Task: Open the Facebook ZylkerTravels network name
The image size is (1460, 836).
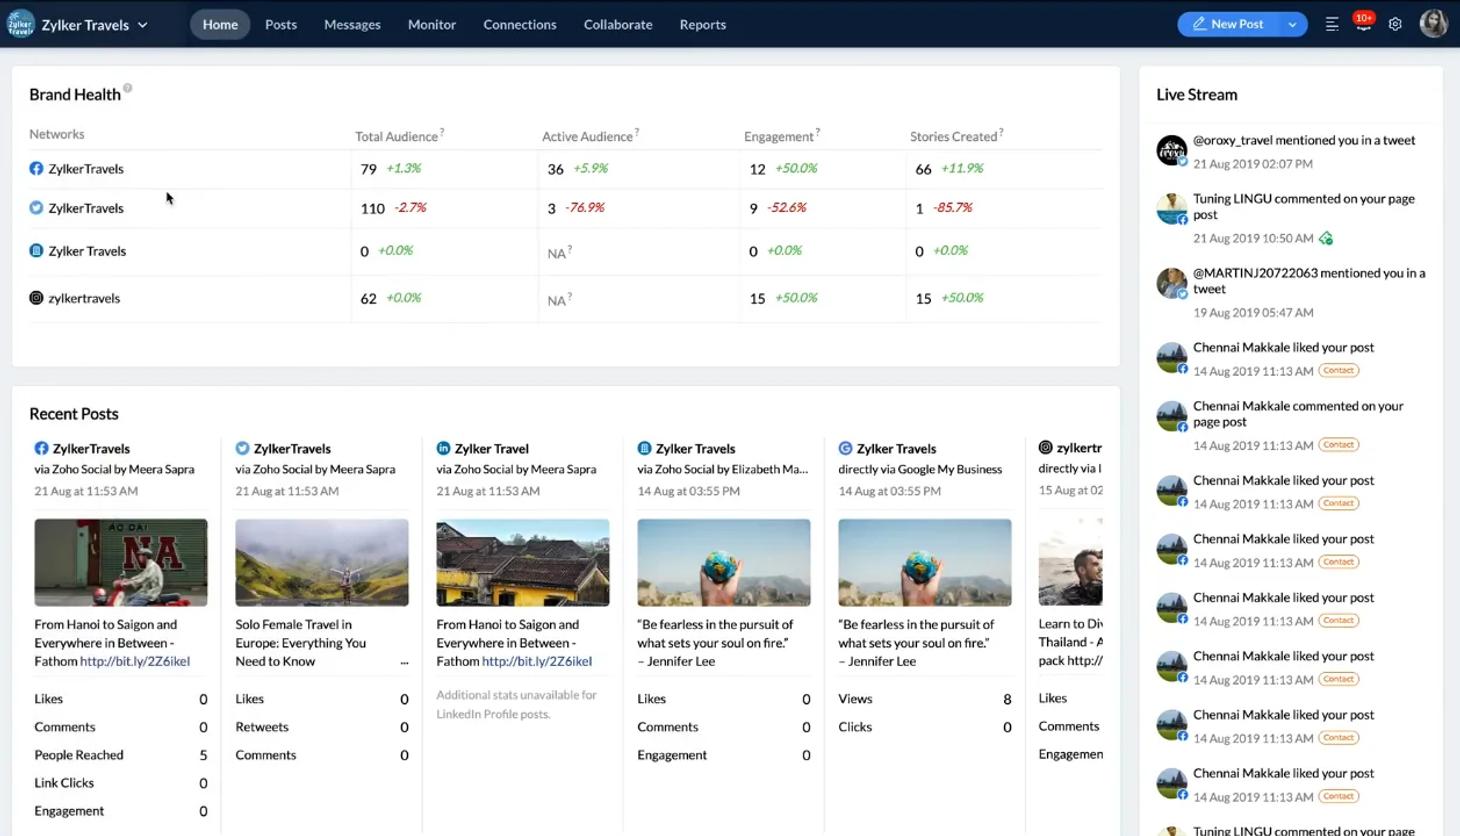Action: [x=86, y=169]
